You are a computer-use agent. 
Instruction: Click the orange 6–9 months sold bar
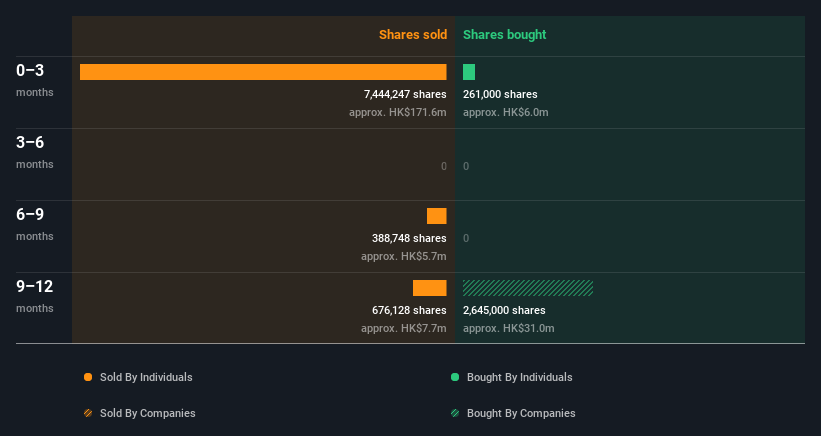[437, 216]
